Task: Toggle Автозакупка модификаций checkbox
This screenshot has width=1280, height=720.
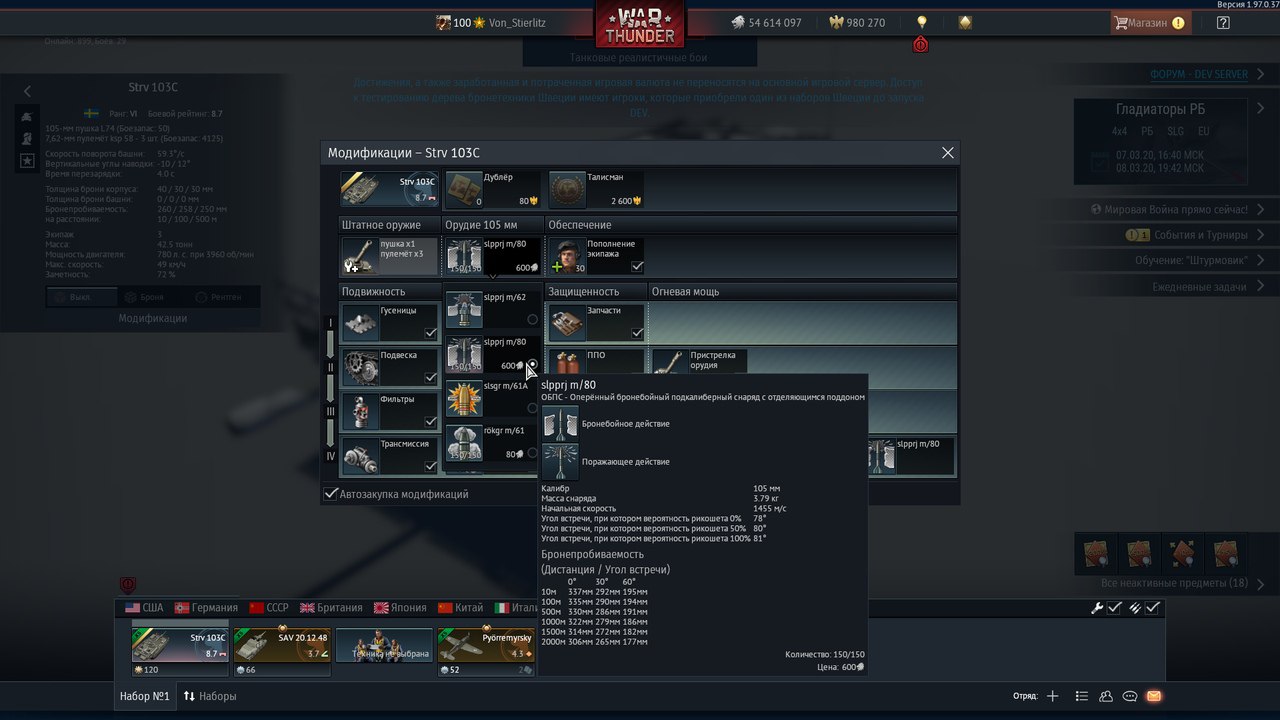Action: [331, 494]
